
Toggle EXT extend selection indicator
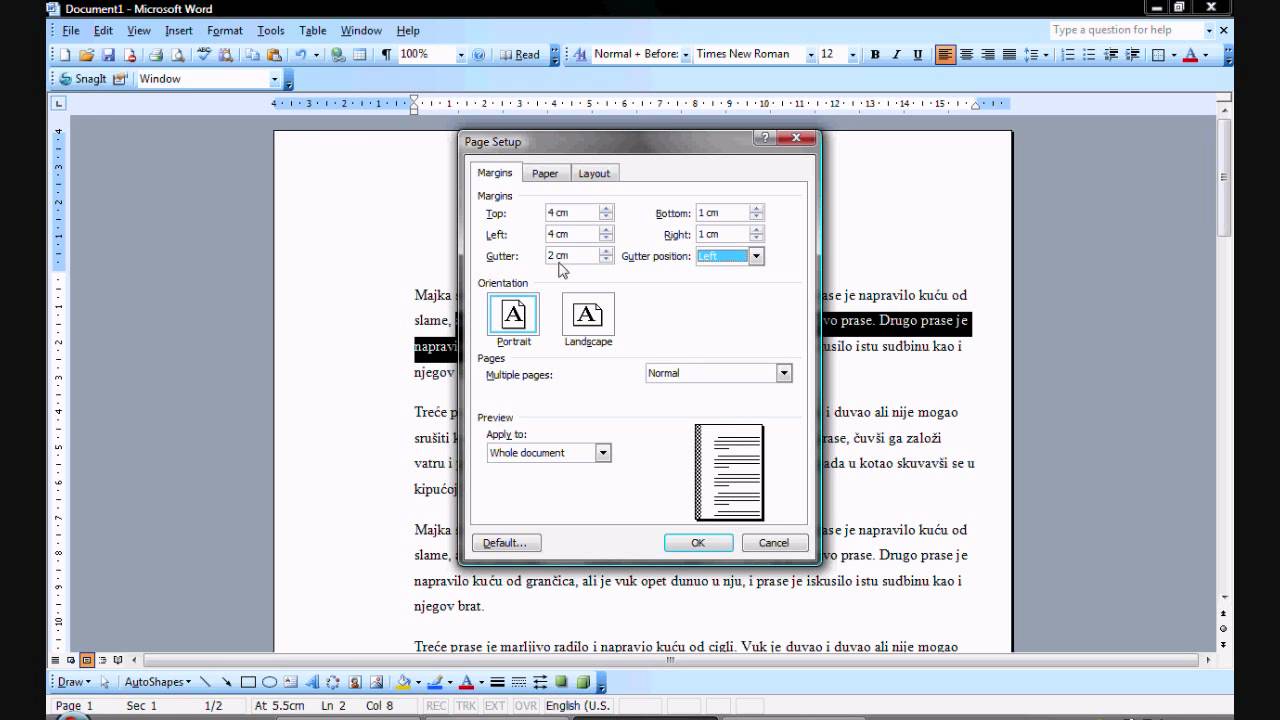coord(495,706)
